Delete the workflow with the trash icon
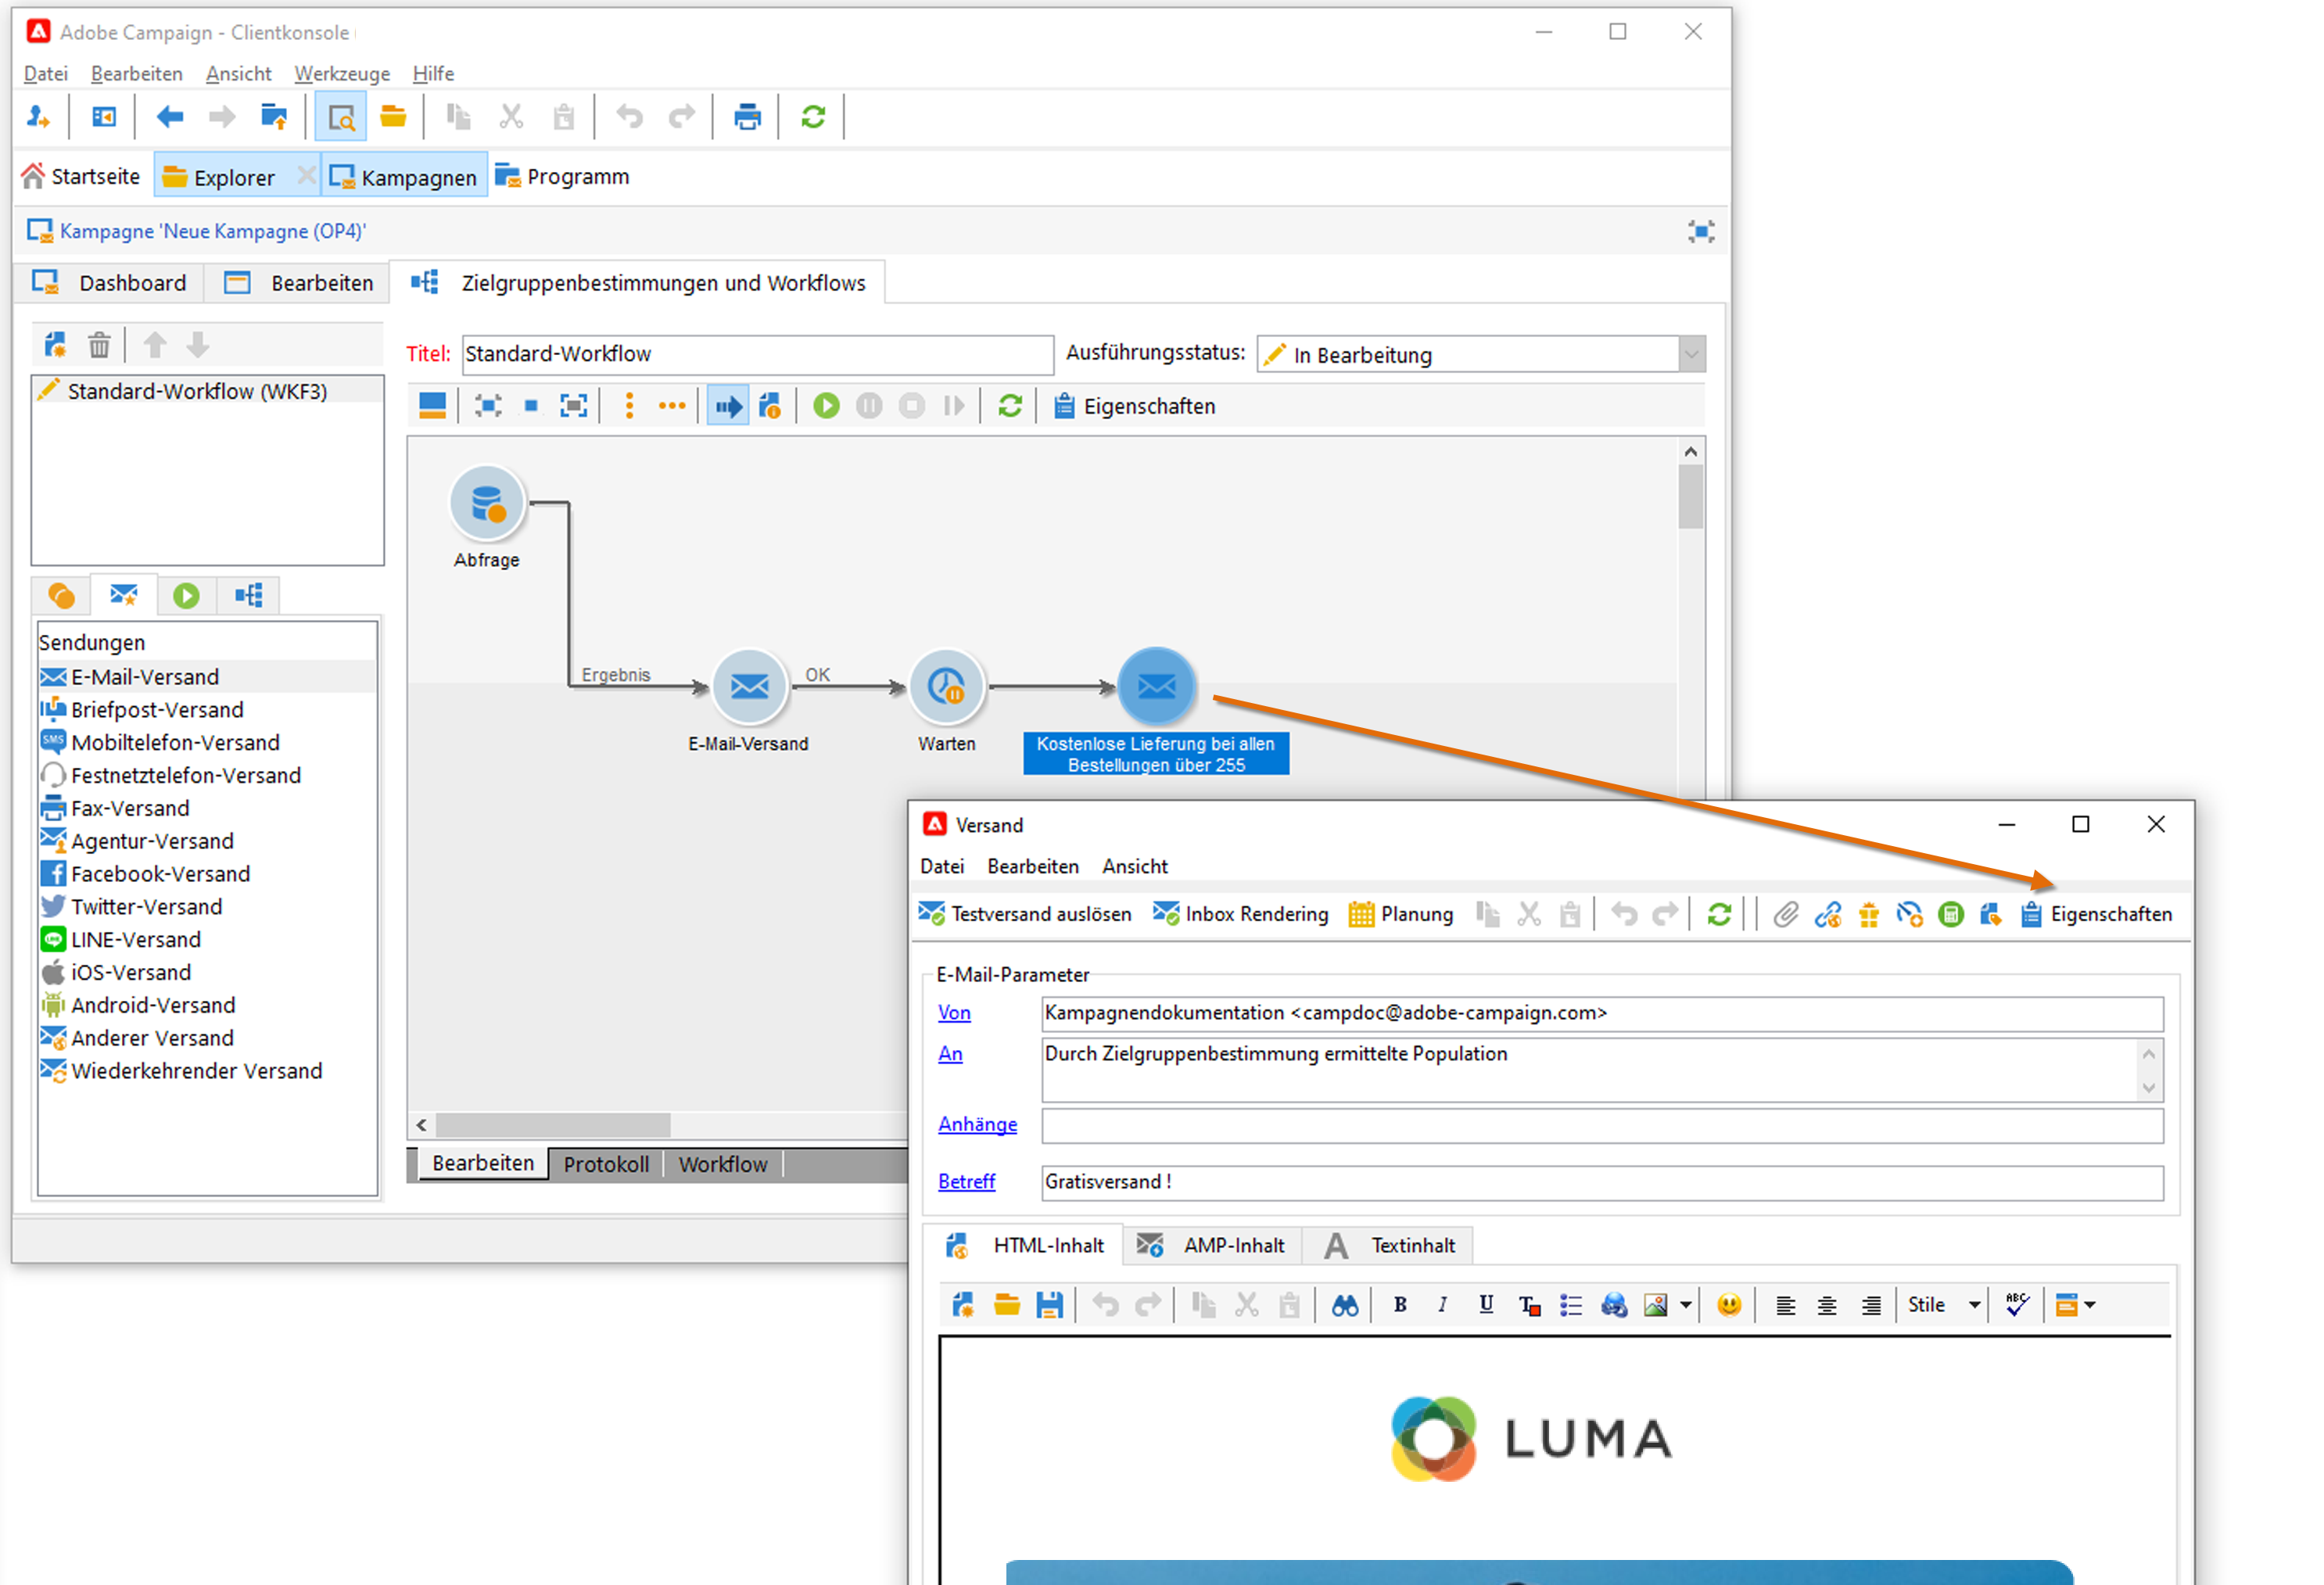Screen dimensions: 2324x1585 point(99,346)
